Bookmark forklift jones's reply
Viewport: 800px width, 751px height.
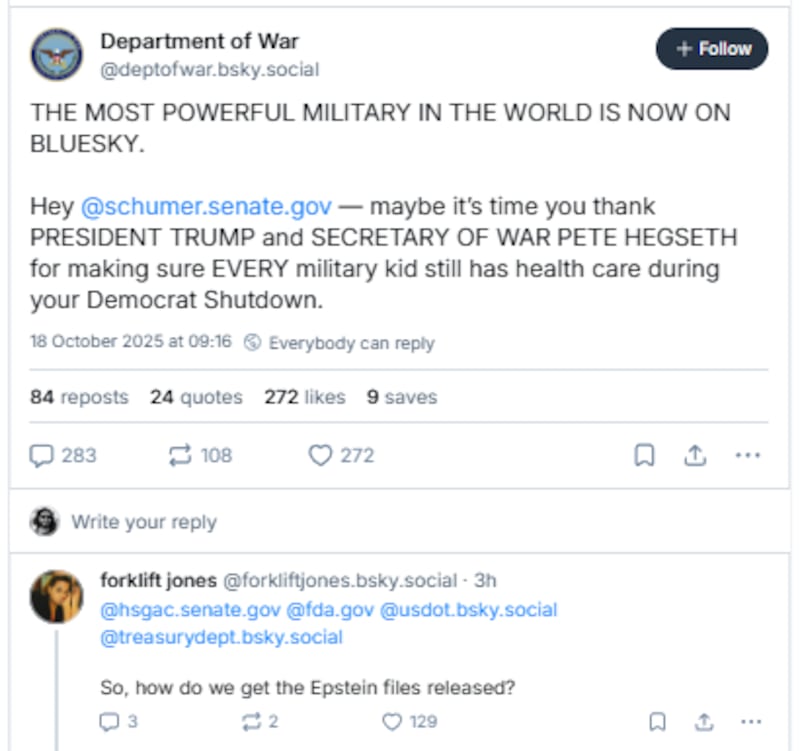pos(656,721)
